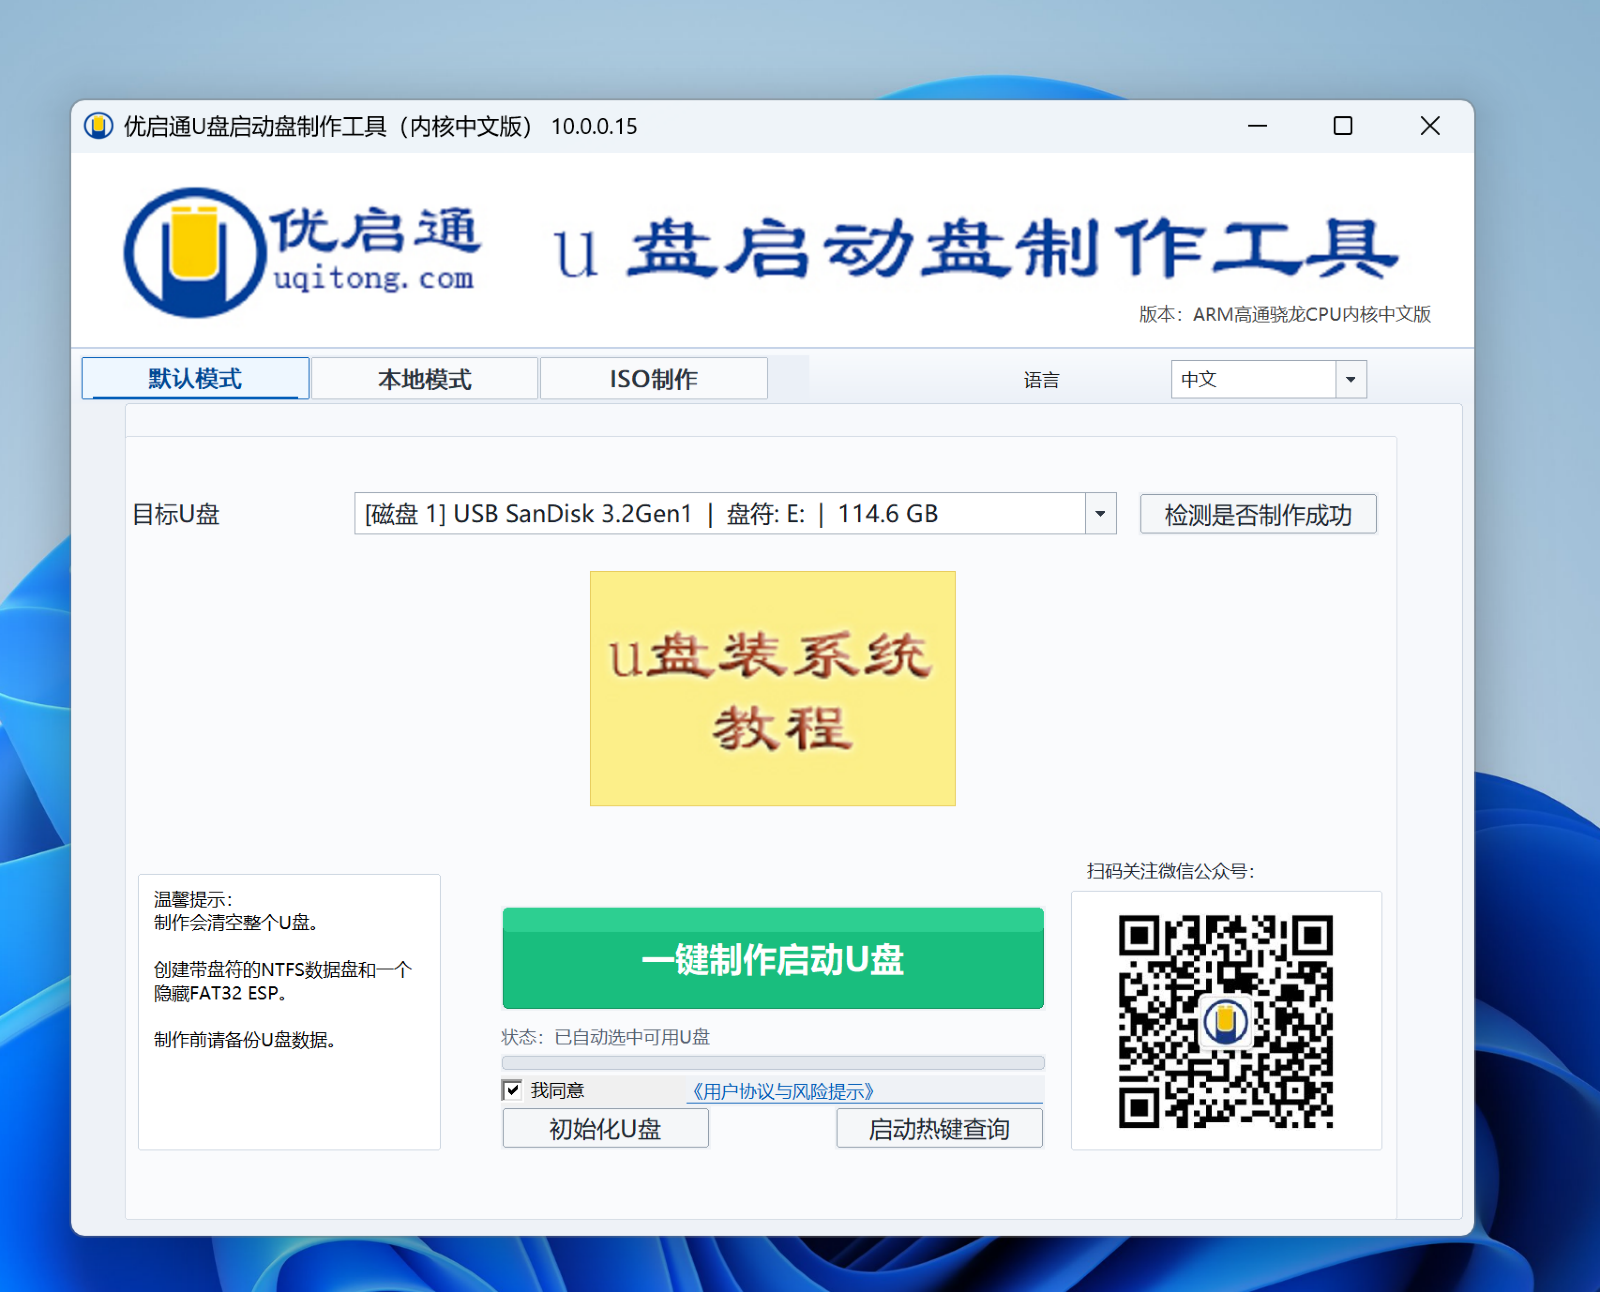Select the ISO制作 tab

653,379
